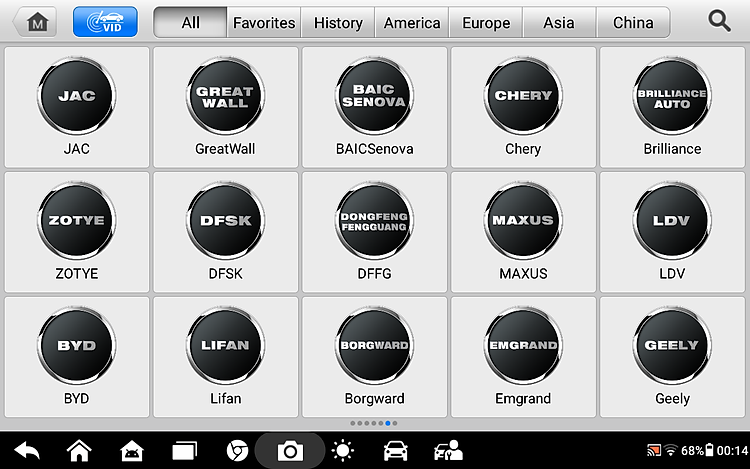Select the DFSK brand
The height and width of the screenshot is (469, 750).
click(225, 232)
